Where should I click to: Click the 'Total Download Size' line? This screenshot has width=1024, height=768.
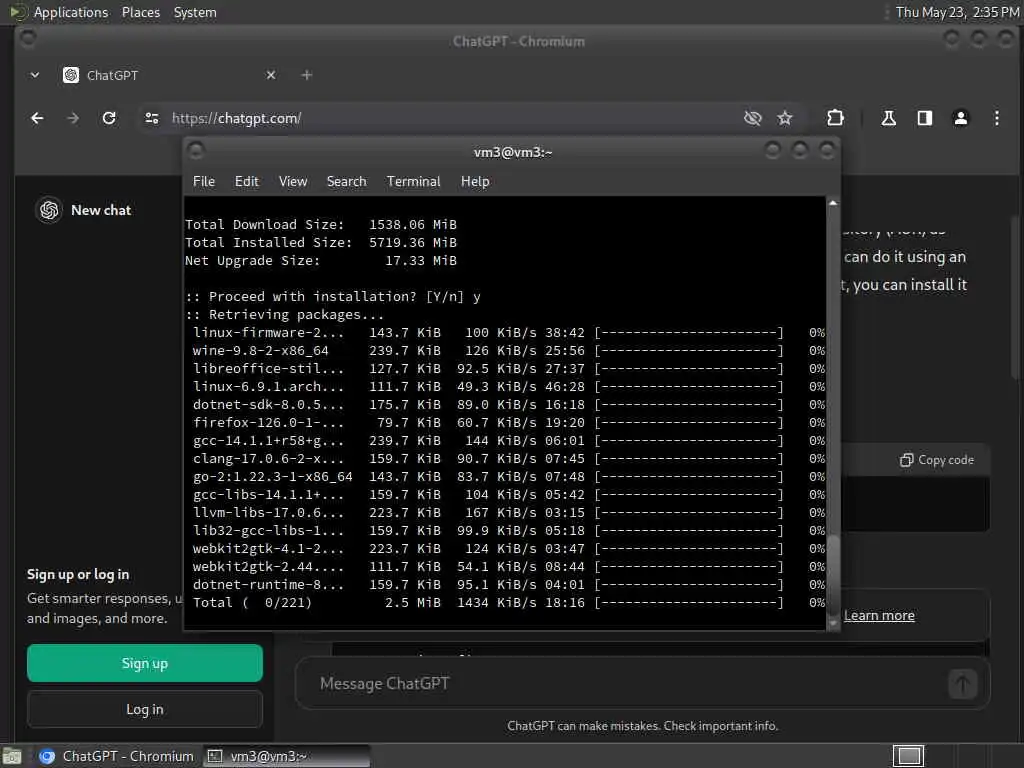coord(321,225)
